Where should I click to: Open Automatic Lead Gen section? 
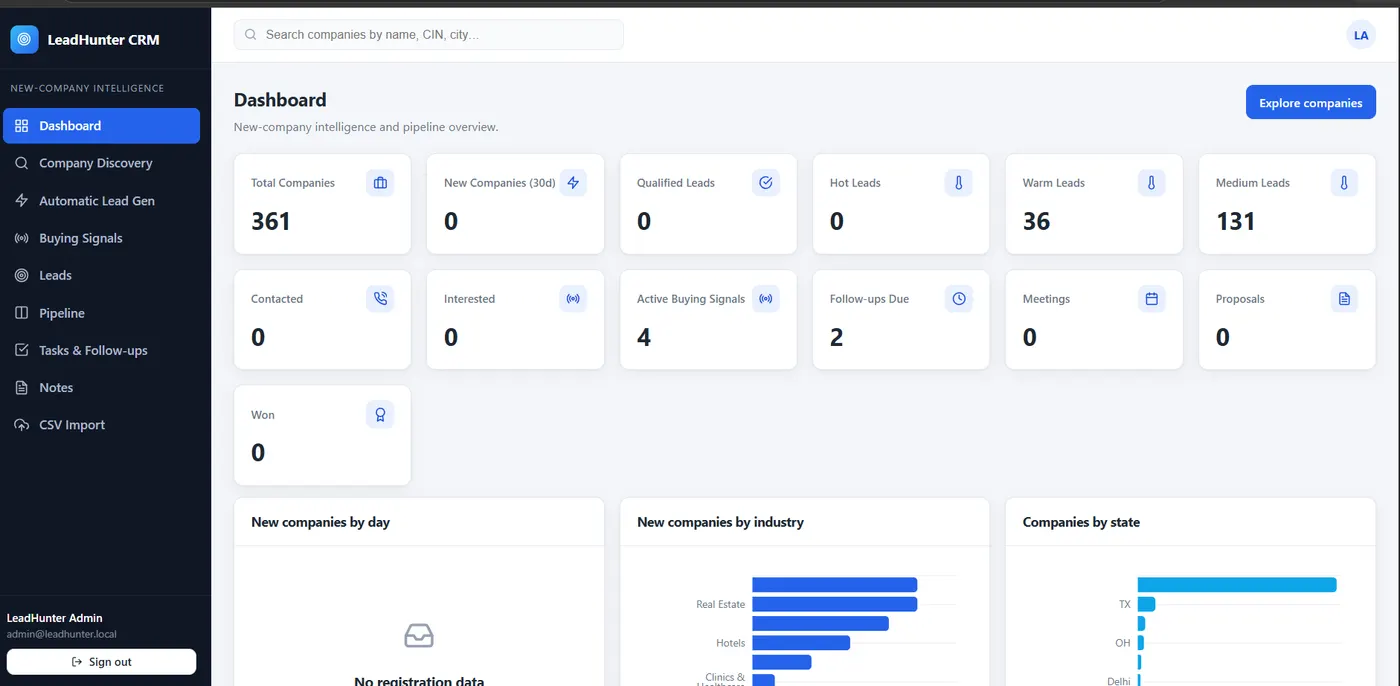pos(101,201)
